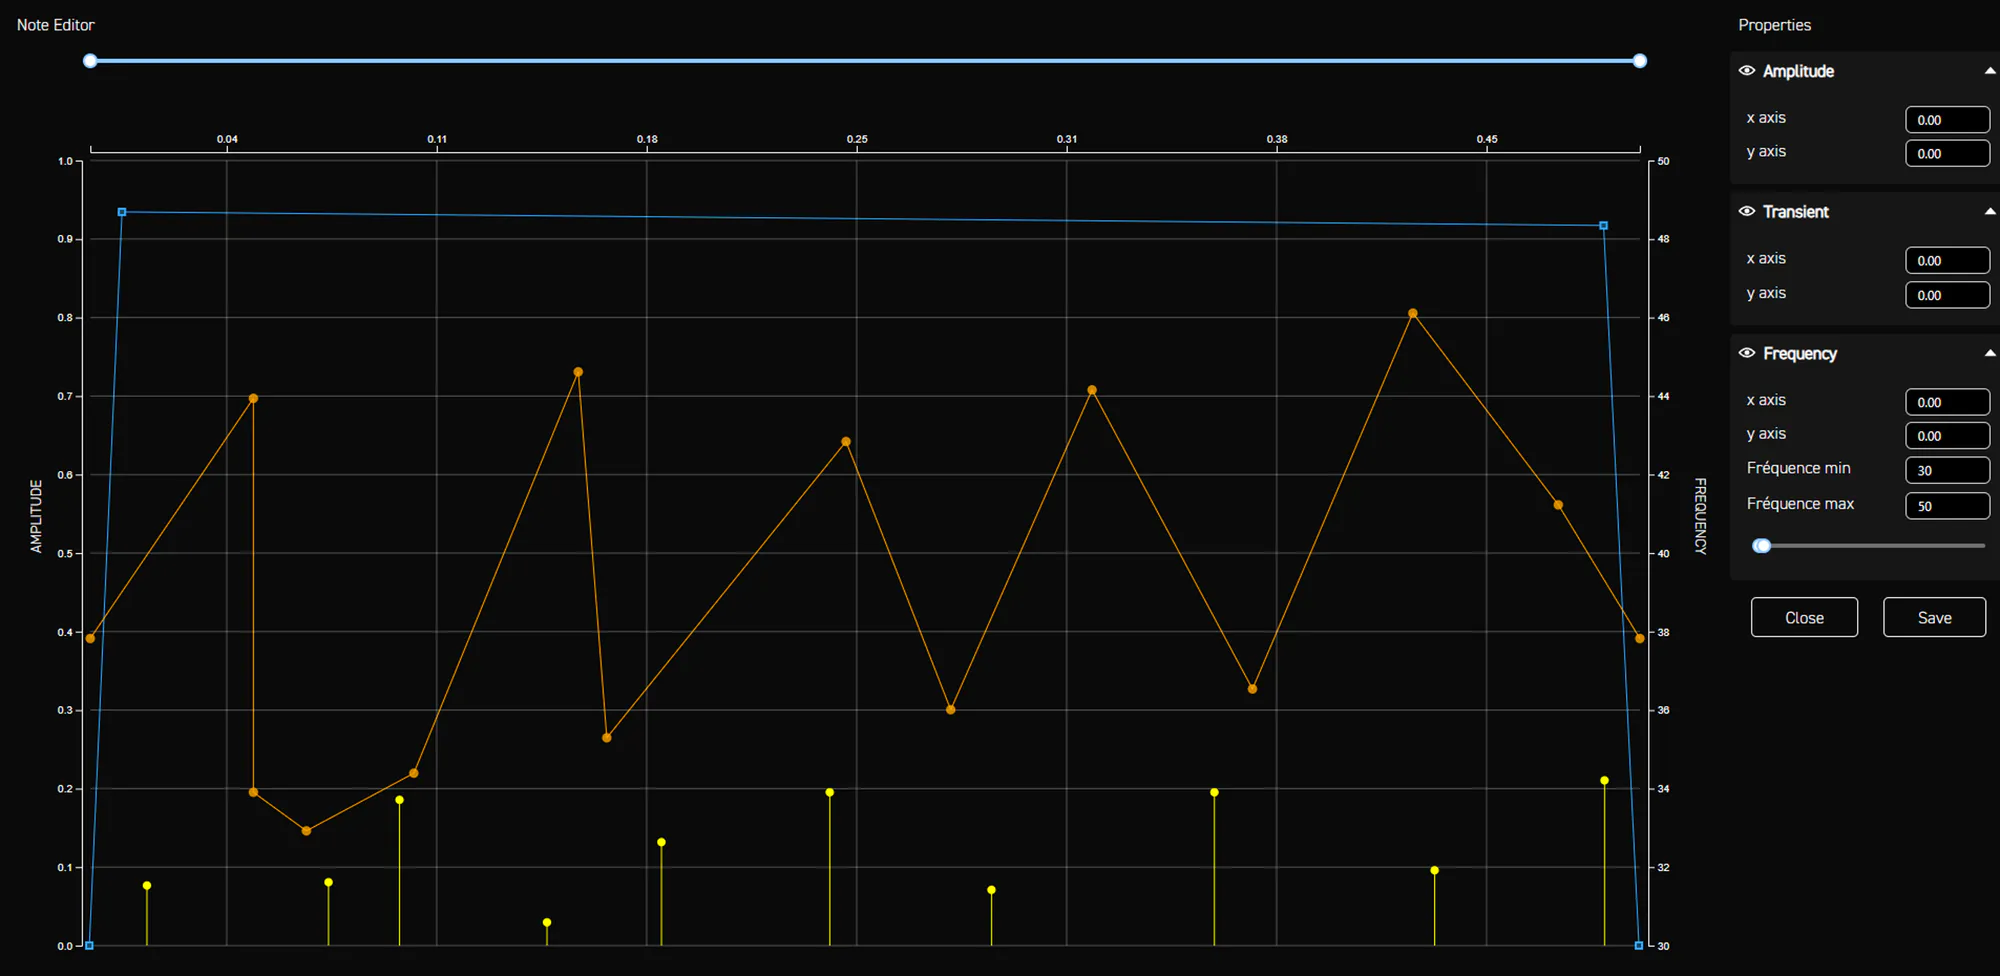
Task: Select the top-right blue amplitude envelope point
Action: click(1604, 226)
